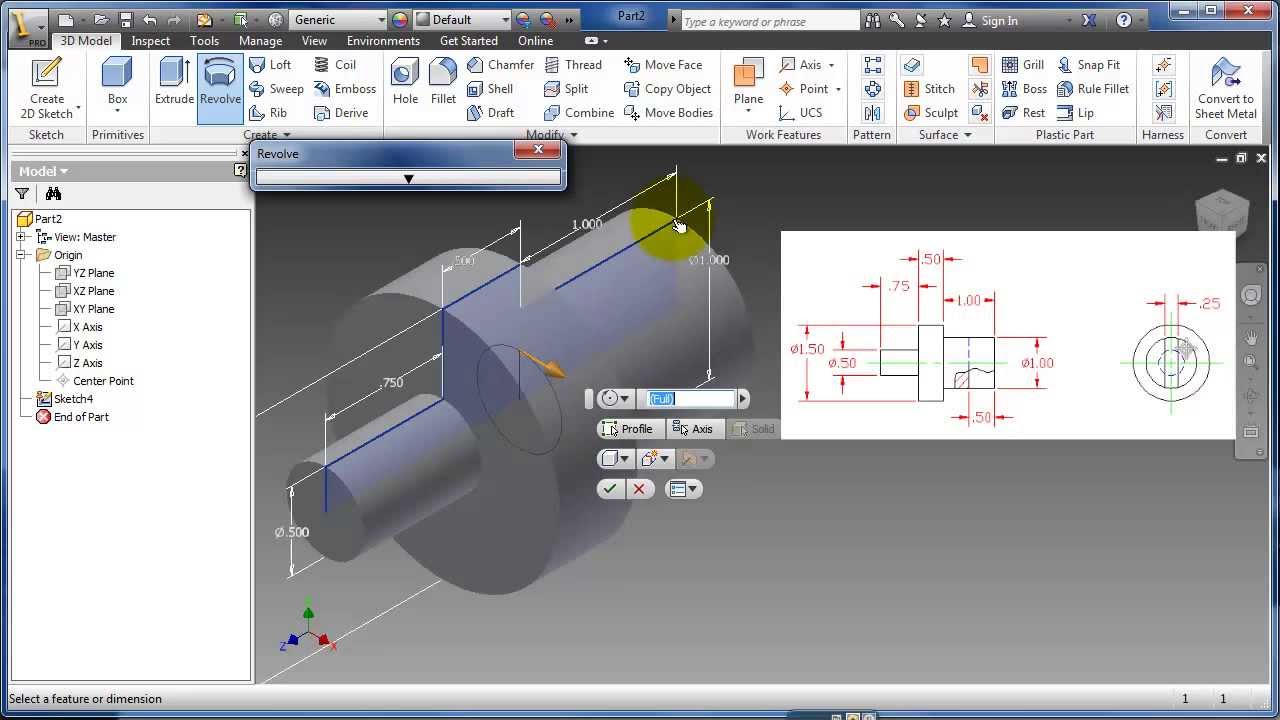The width and height of the screenshot is (1280, 720).
Task: Collapse the Origin folder
Action: [21, 255]
